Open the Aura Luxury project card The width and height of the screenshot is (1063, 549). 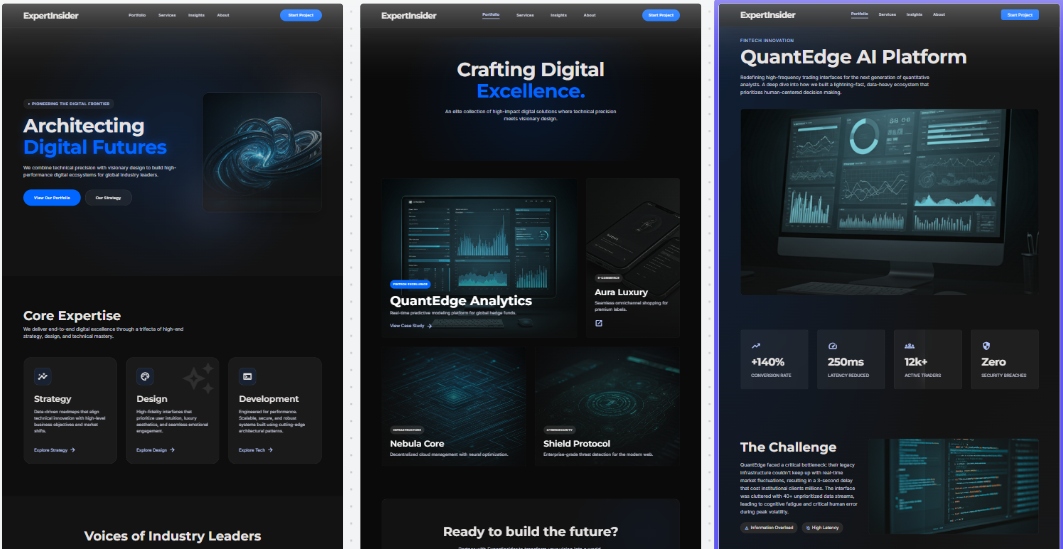coord(633,258)
